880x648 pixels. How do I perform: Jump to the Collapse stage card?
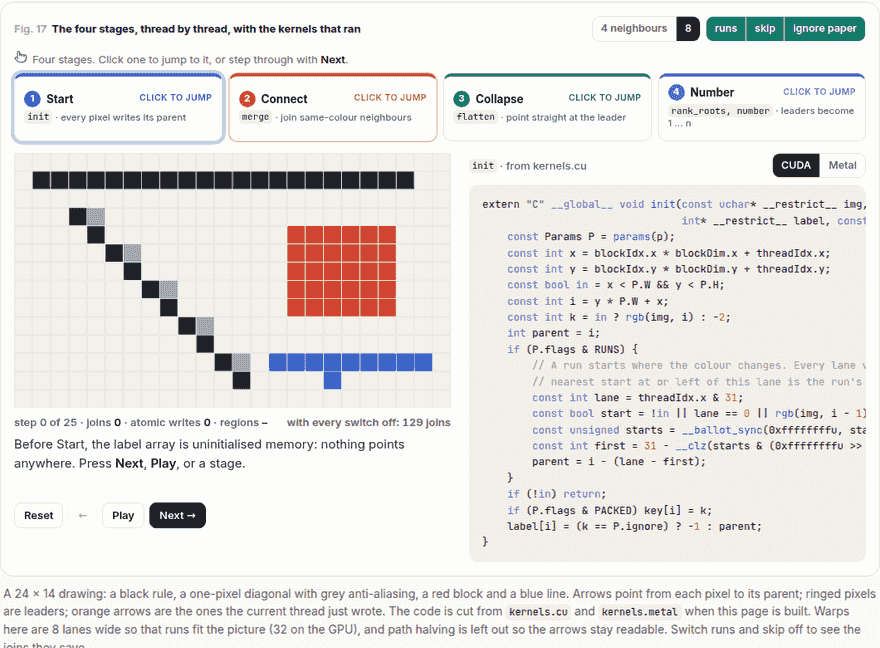click(547, 108)
